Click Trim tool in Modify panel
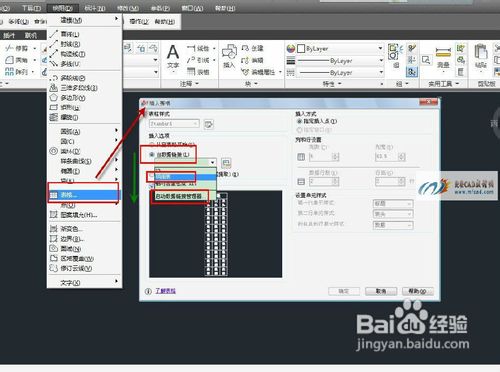 click(x=17, y=49)
